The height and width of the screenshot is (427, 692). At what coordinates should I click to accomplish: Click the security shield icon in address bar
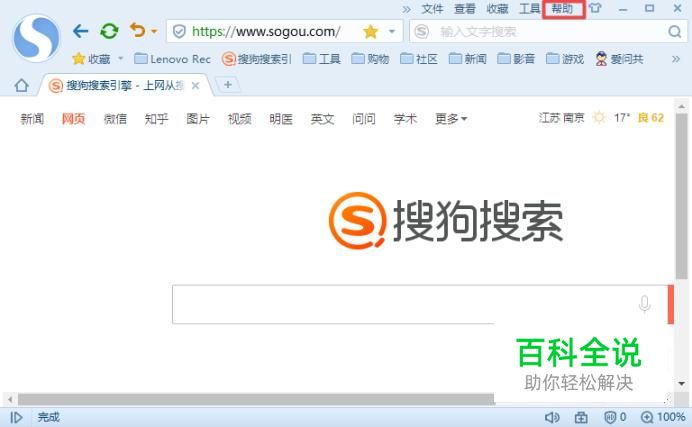[179, 32]
